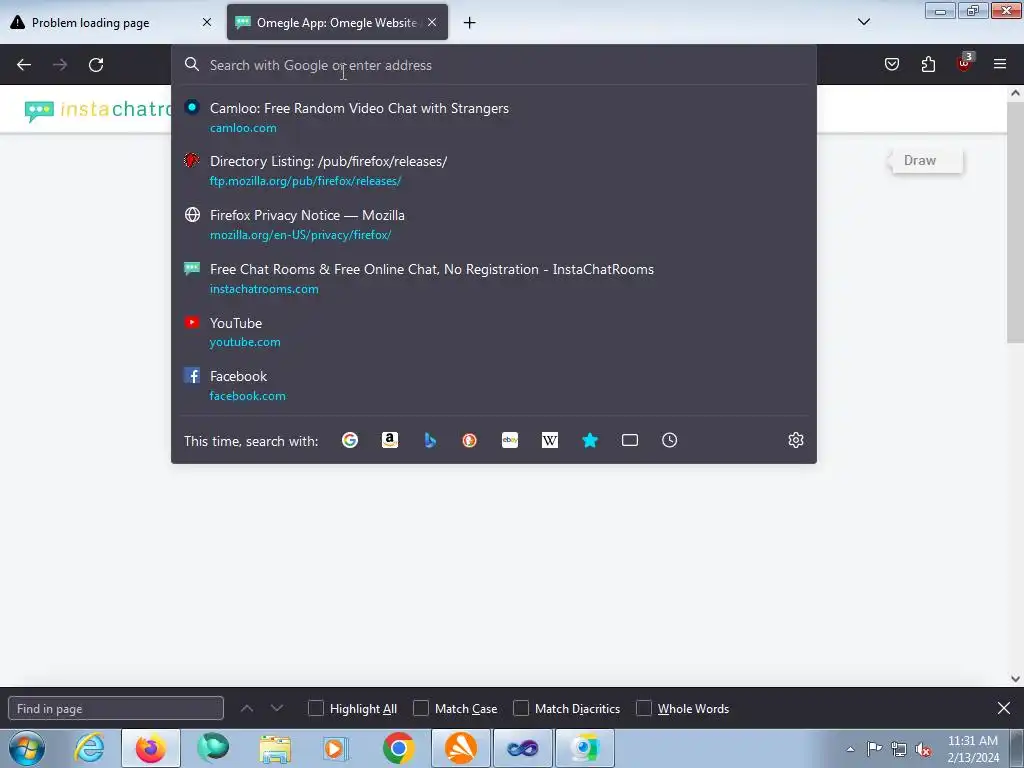Enable Highlight All checkbox
This screenshot has width=1024, height=768.
(315, 708)
